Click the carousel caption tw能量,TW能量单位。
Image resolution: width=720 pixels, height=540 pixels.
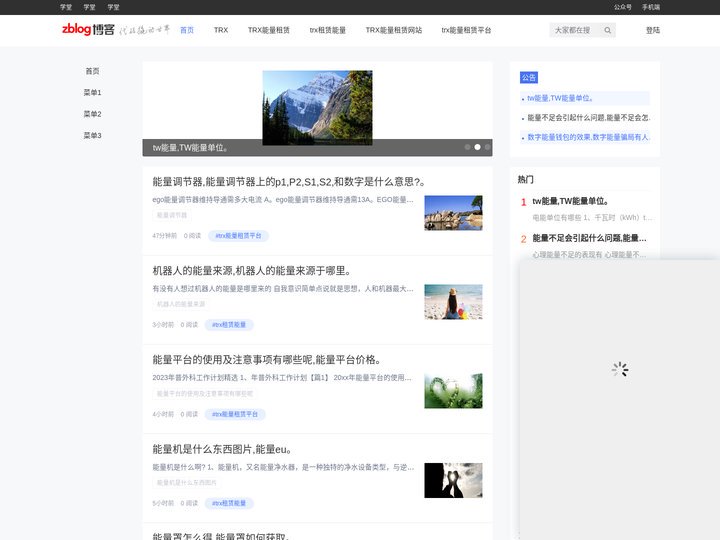click(191, 147)
